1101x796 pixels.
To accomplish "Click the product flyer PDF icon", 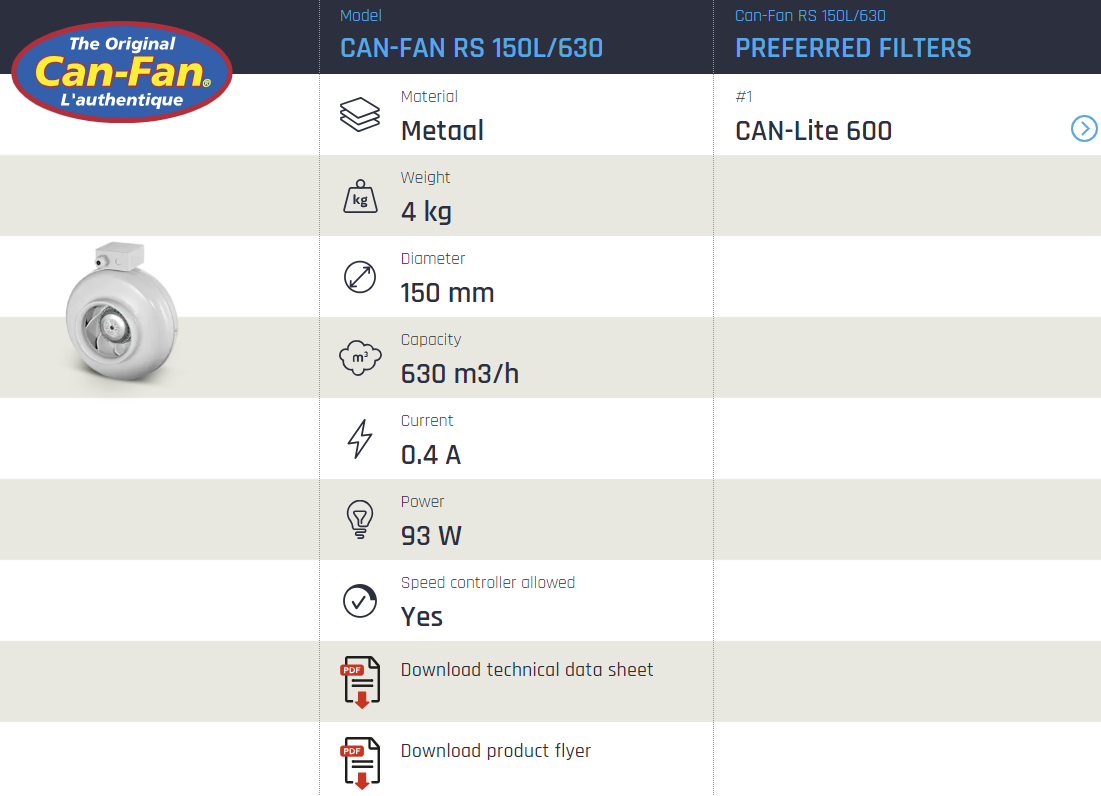I will 360,763.
